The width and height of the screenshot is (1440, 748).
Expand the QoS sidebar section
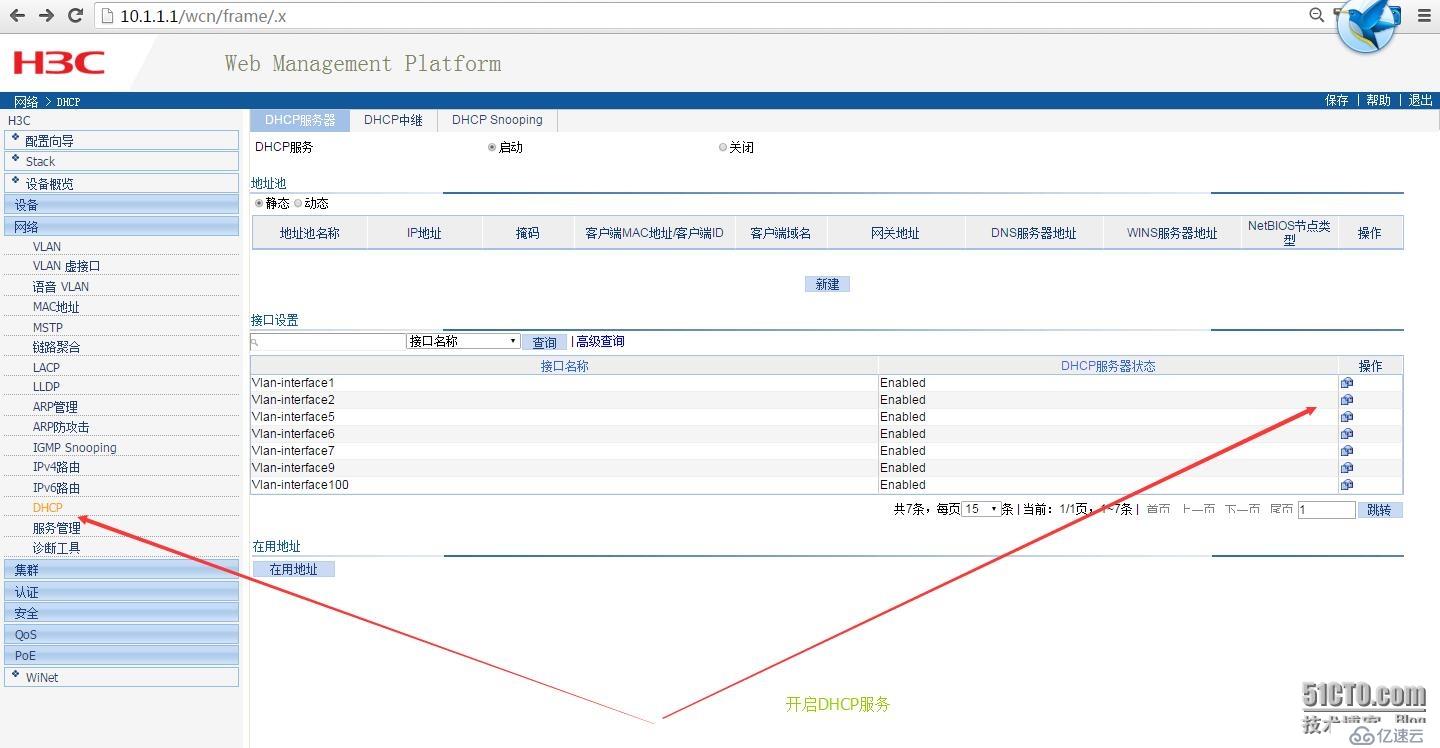click(x=121, y=634)
